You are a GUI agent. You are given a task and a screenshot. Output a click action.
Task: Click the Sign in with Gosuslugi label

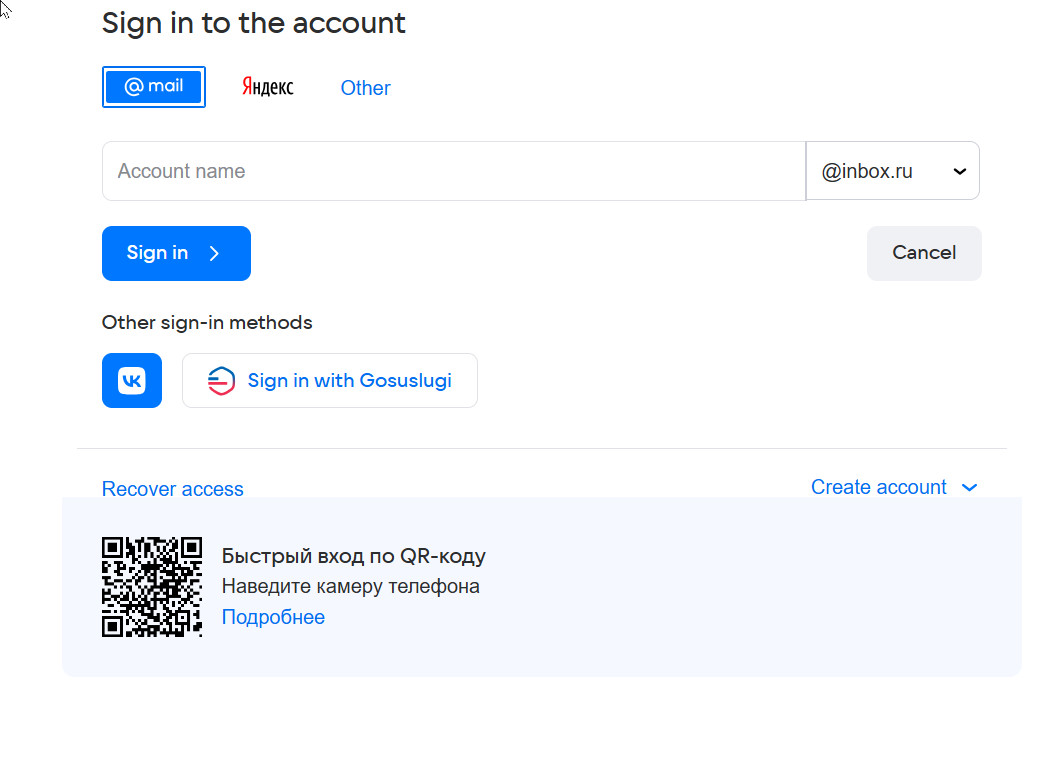coord(350,381)
